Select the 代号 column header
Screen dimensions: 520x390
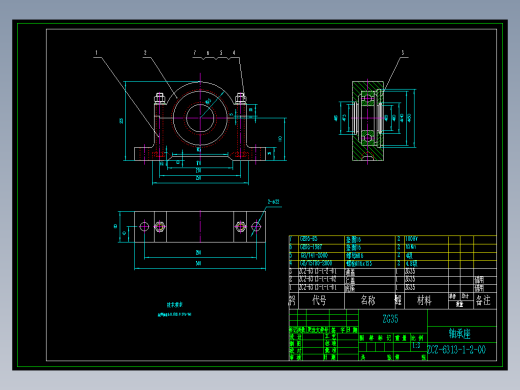pyautogui.click(x=319, y=300)
